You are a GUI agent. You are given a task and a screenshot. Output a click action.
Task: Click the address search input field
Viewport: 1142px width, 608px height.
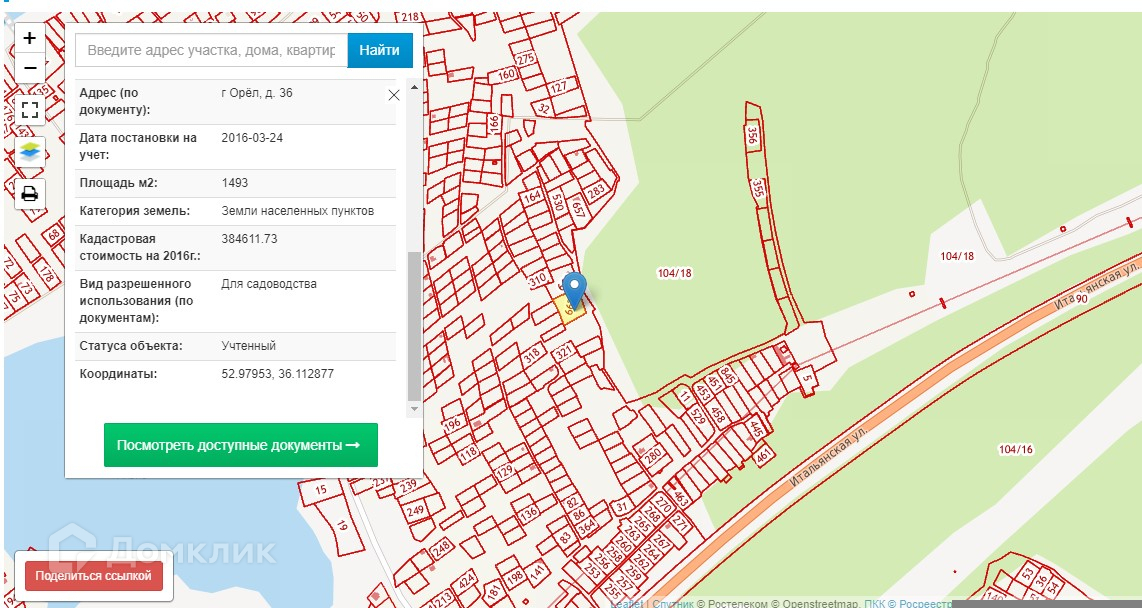(x=211, y=50)
